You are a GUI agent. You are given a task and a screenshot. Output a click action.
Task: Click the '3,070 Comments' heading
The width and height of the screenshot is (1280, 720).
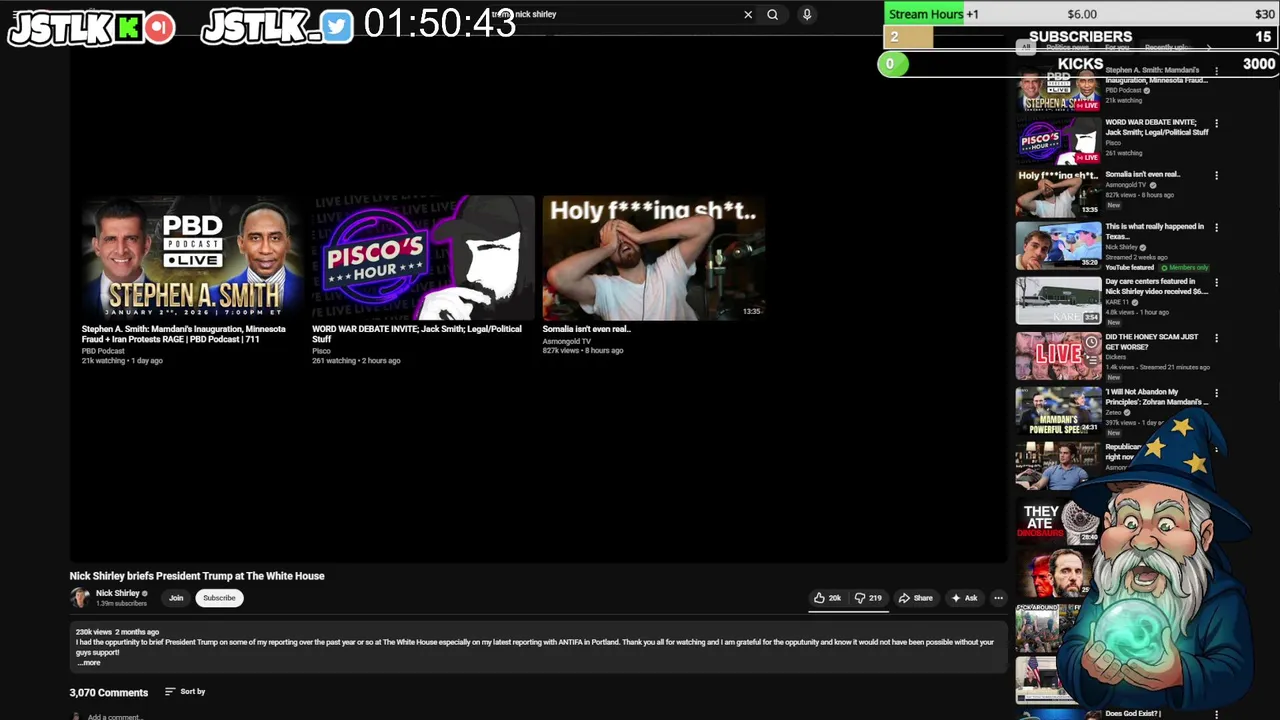(109, 692)
